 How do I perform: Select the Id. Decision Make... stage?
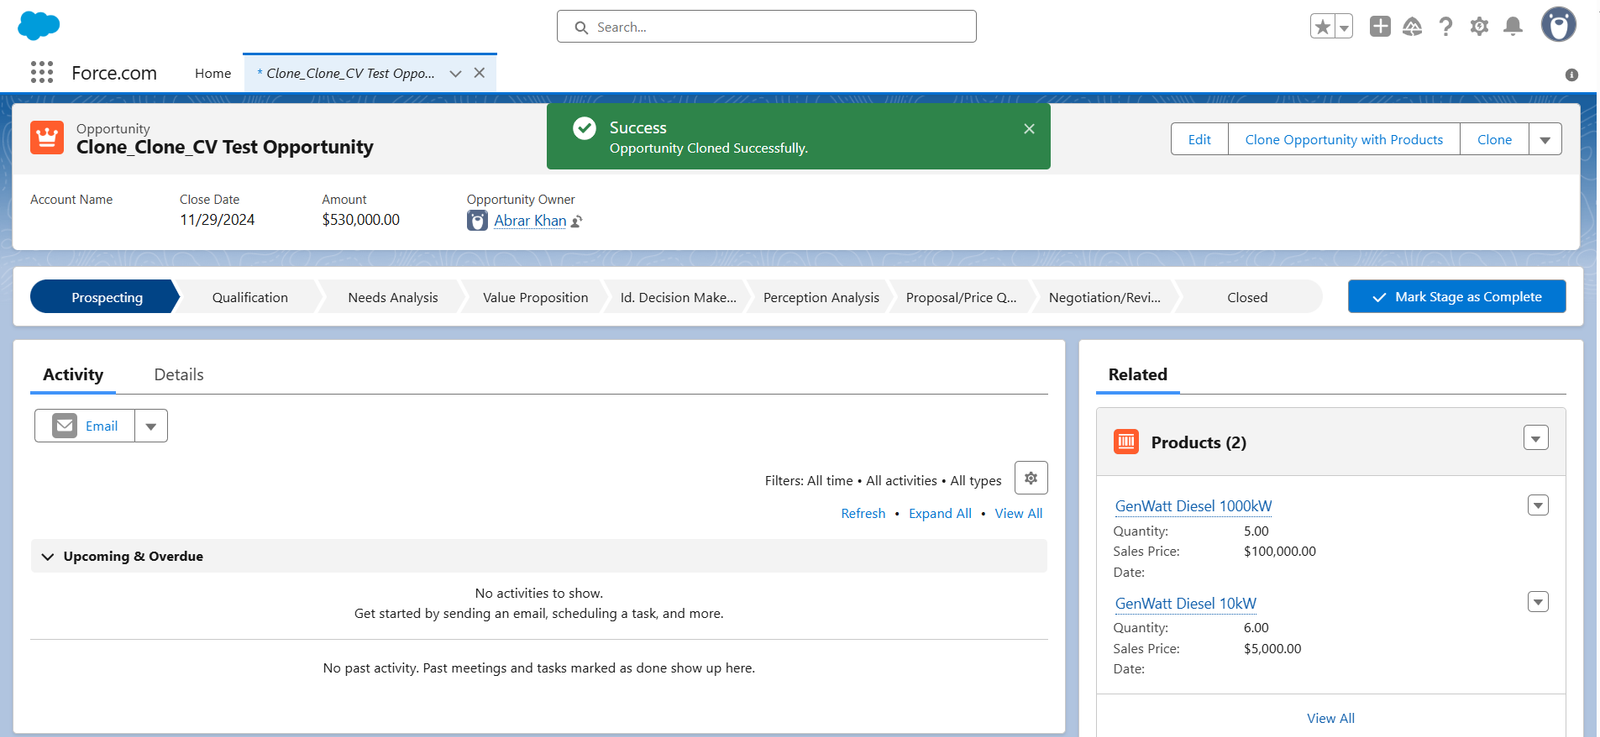pyautogui.click(x=678, y=297)
